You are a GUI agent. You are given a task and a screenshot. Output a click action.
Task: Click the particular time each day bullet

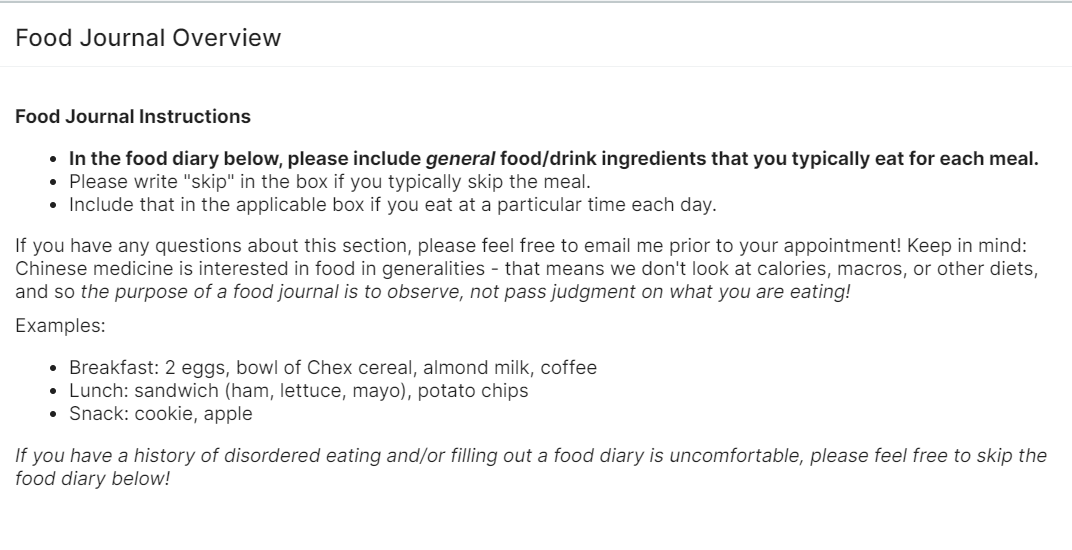392,205
